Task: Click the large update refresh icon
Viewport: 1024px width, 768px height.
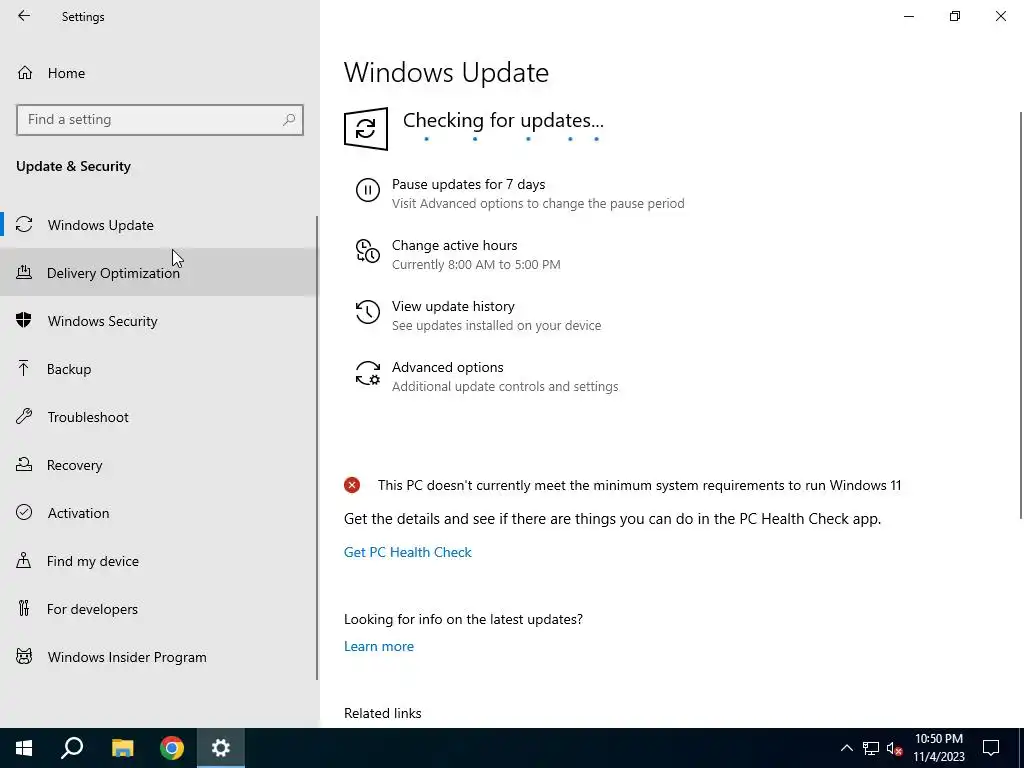Action: pyautogui.click(x=366, y=129)
